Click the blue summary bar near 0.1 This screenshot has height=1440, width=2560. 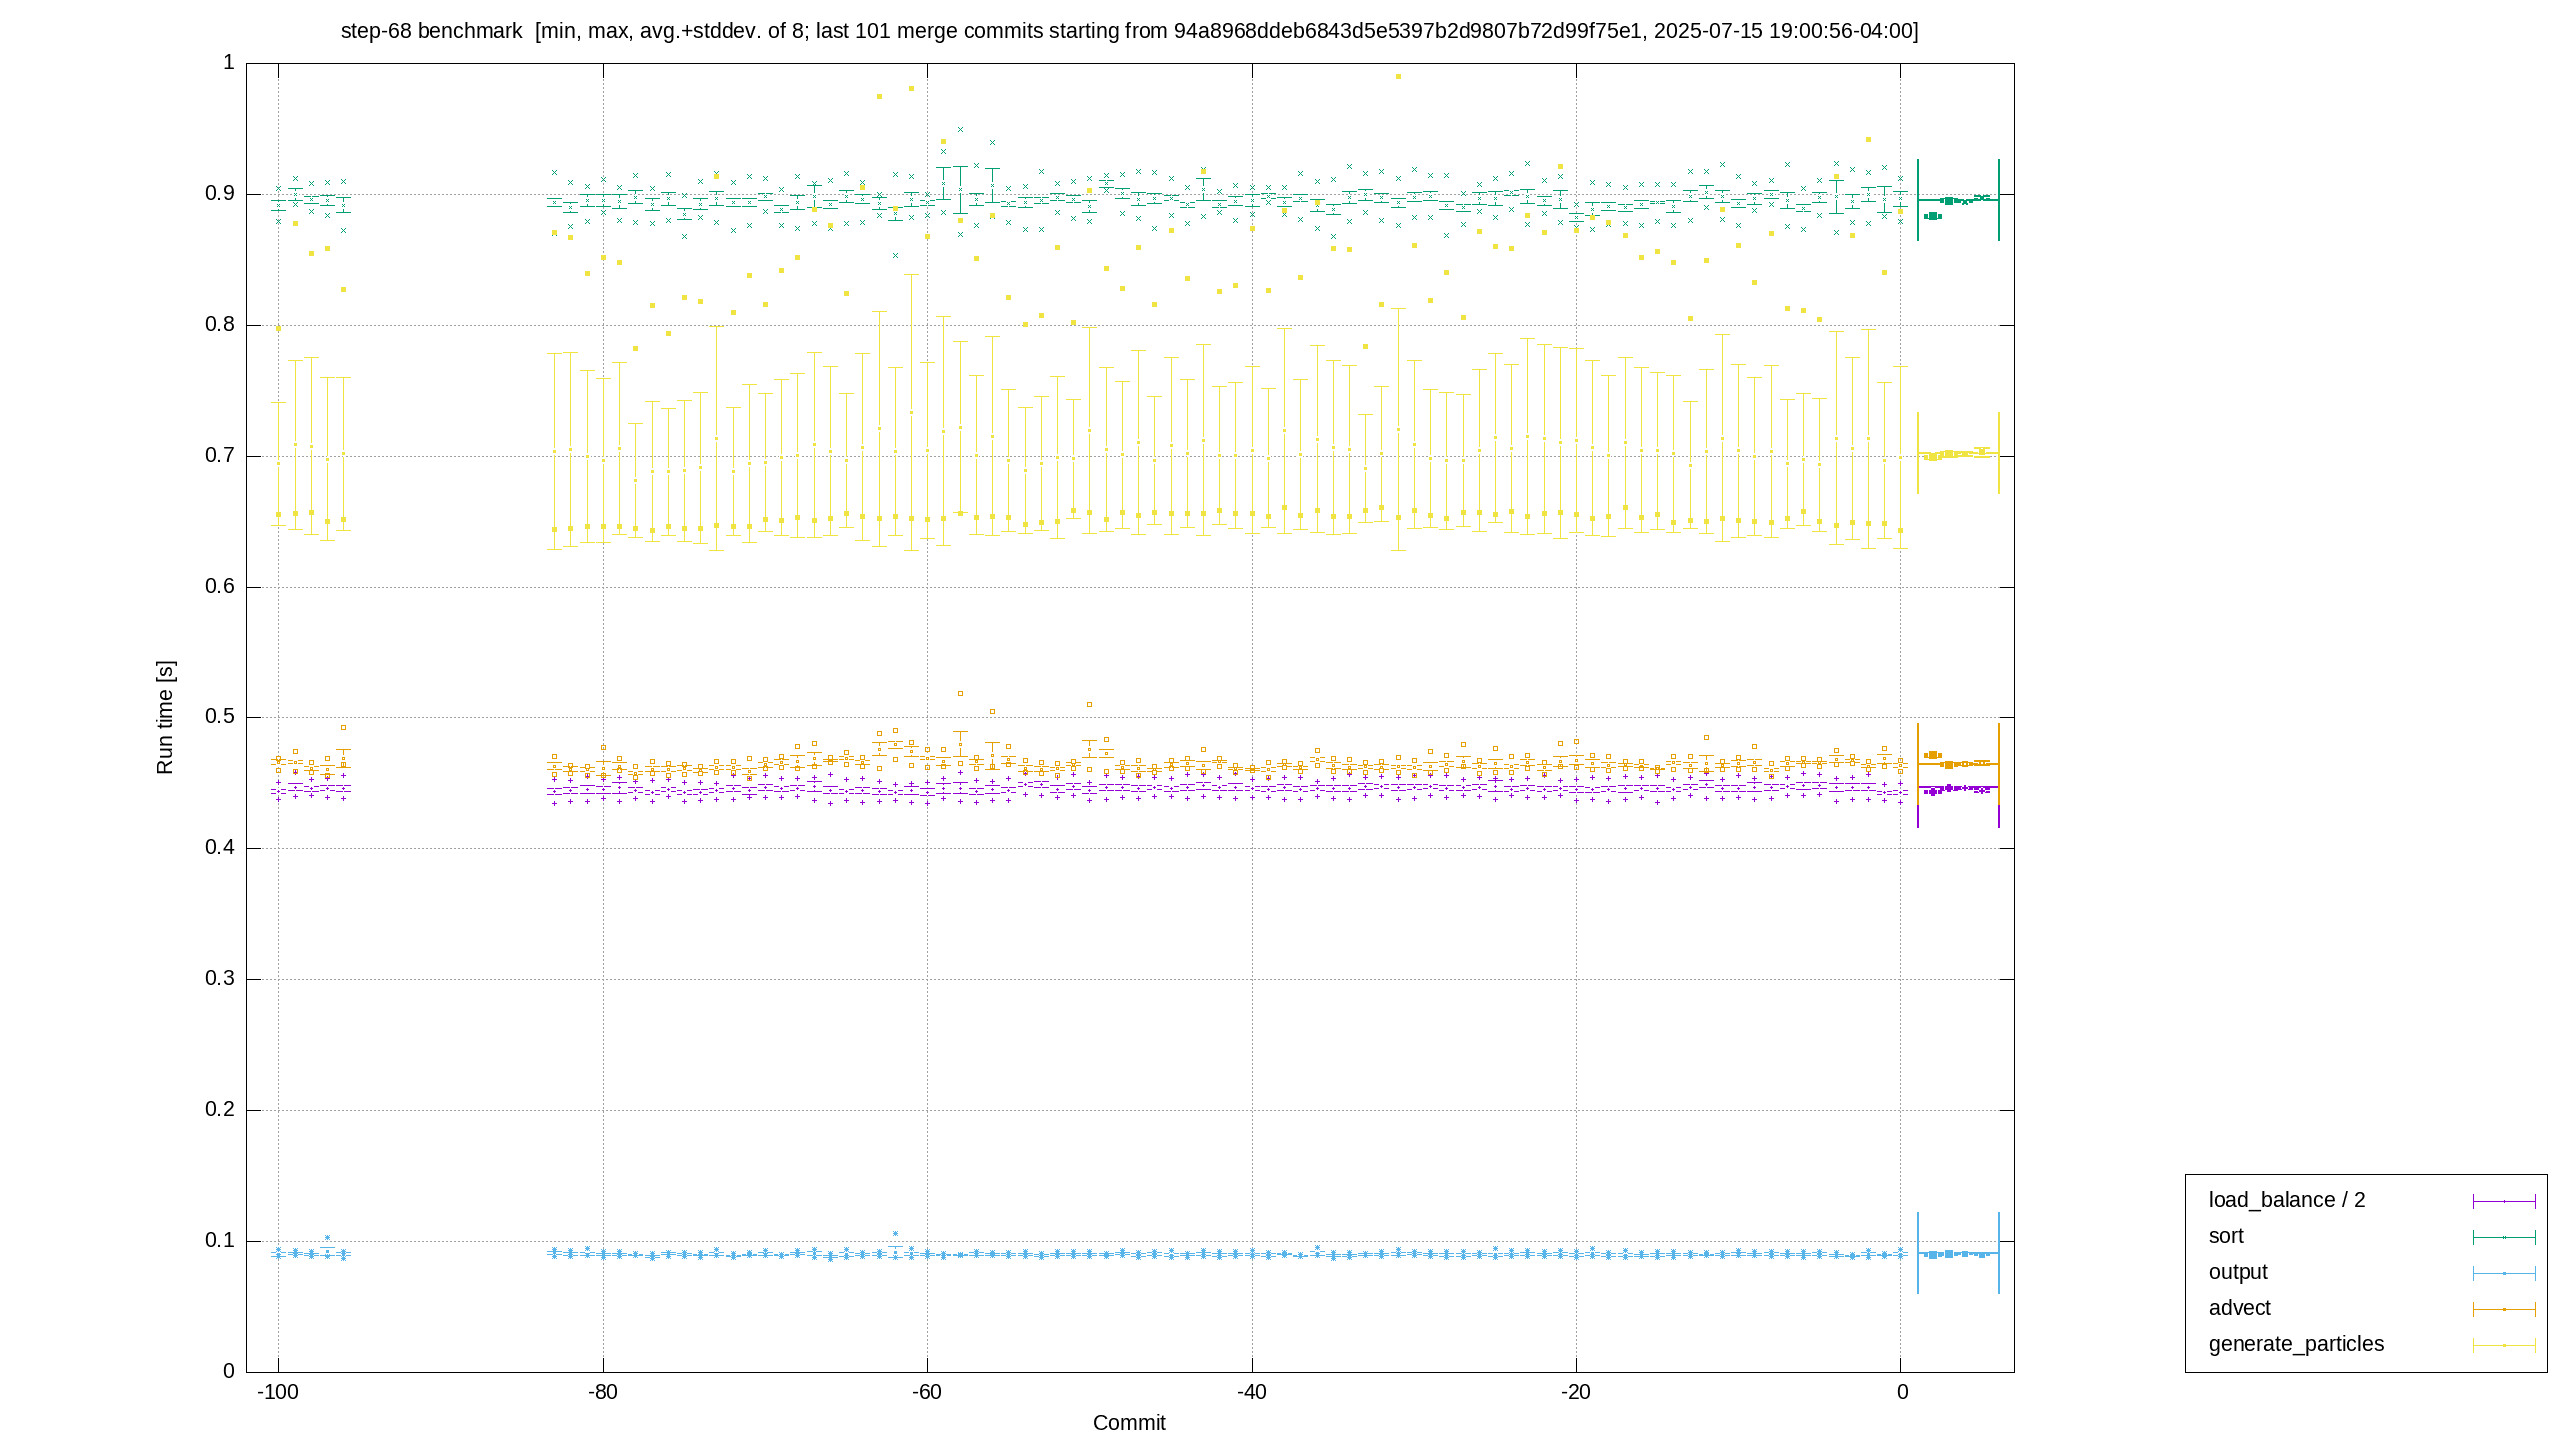(1958, 1253)
